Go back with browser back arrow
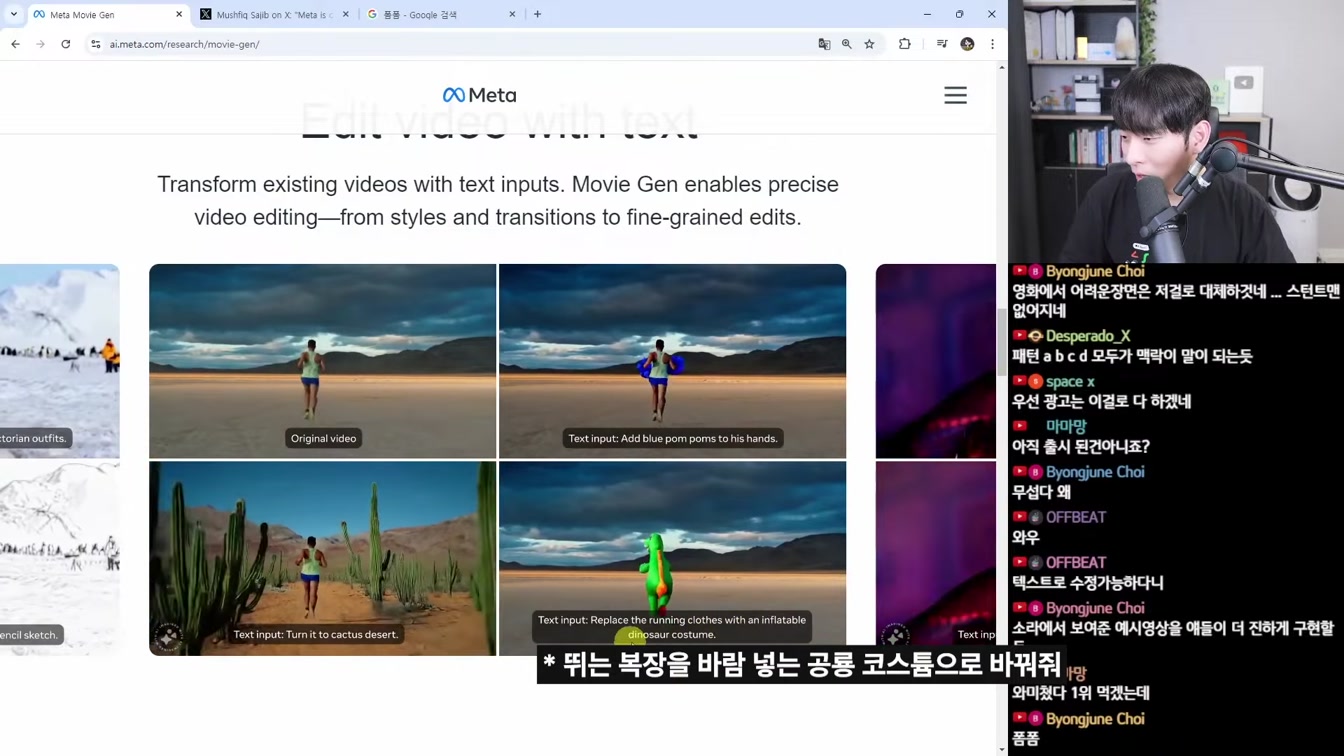 point(15,44)
